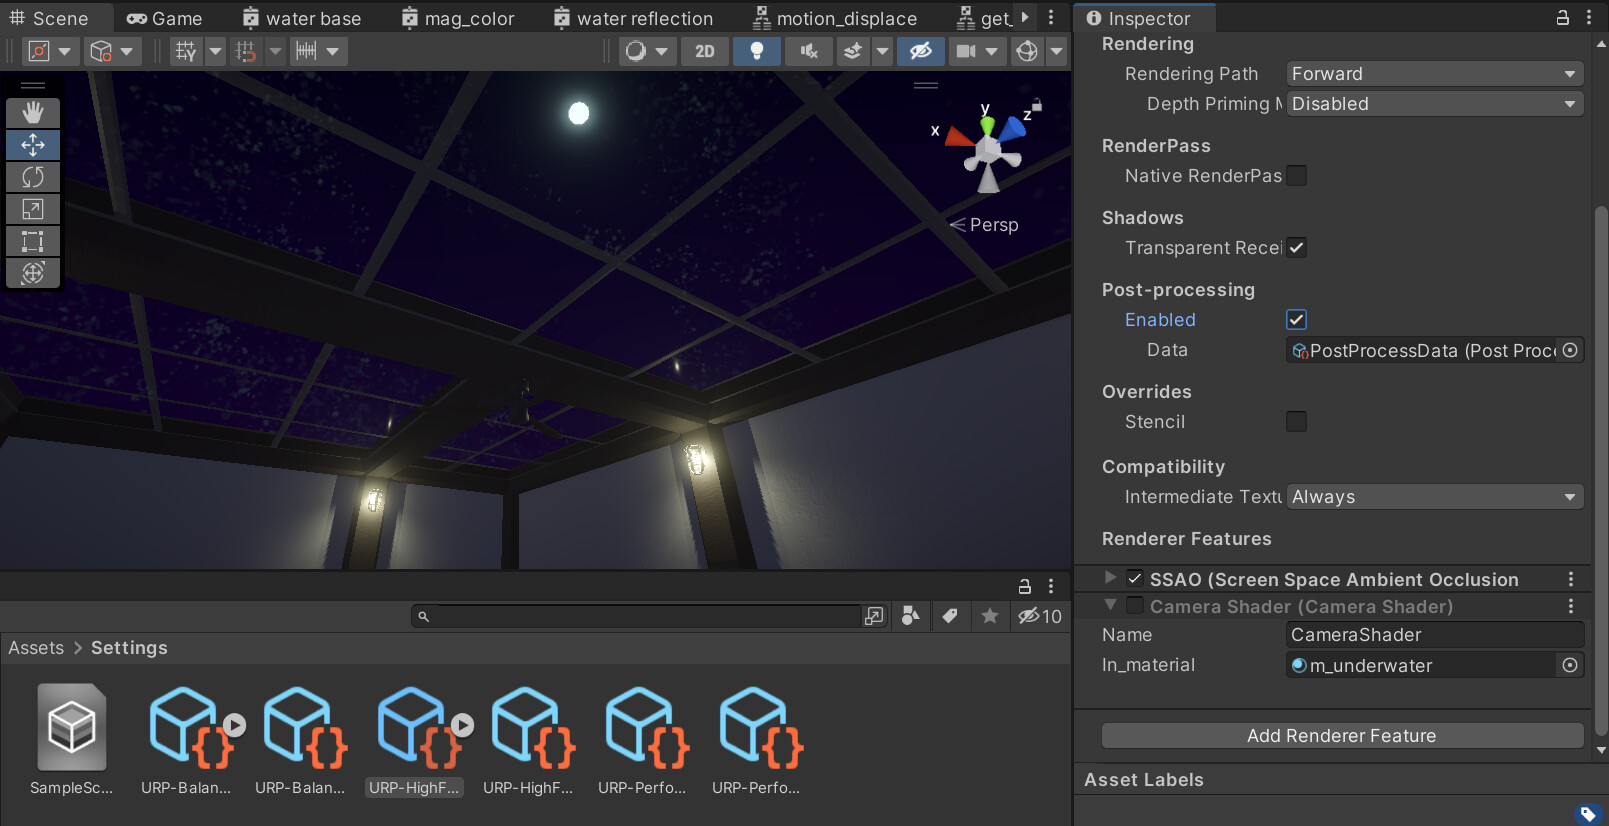Screen dimensions: 1609x826
Task: Select the Scale tool
Action: click(33, 209)
